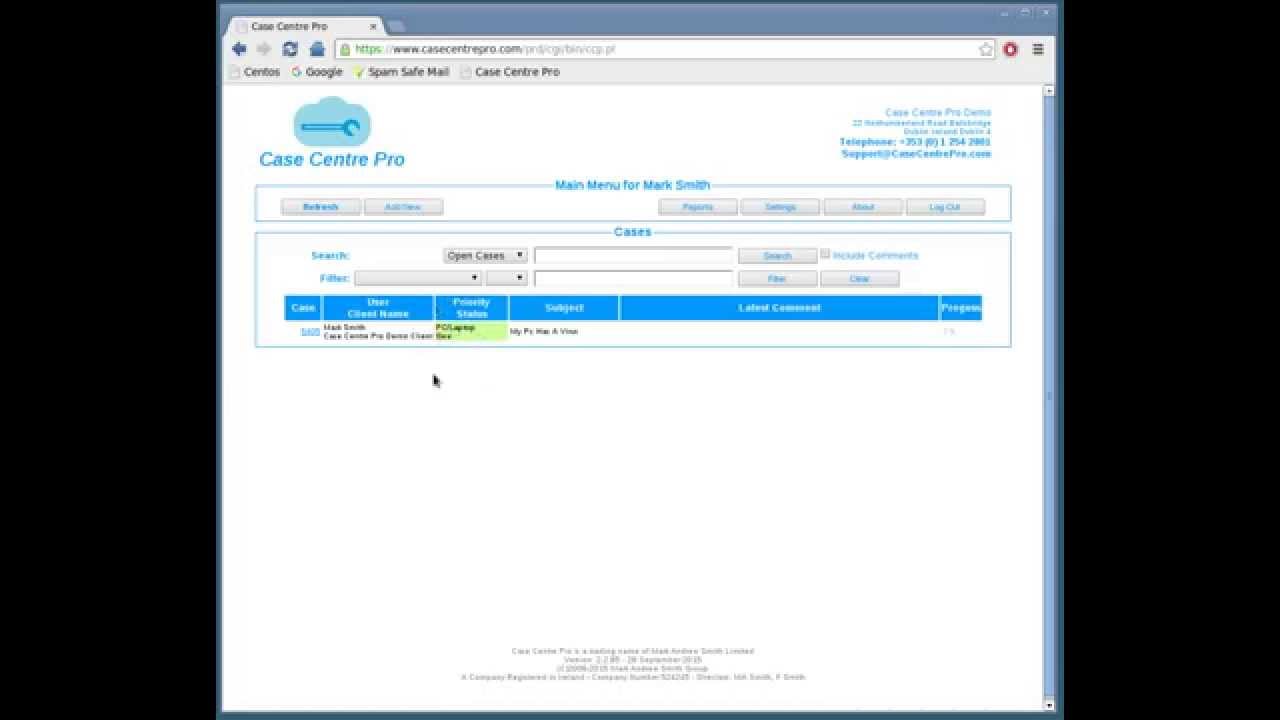Expand the small Filter operator dropdown
This screenshot has width=1280, height=720.
coord(506,278)
